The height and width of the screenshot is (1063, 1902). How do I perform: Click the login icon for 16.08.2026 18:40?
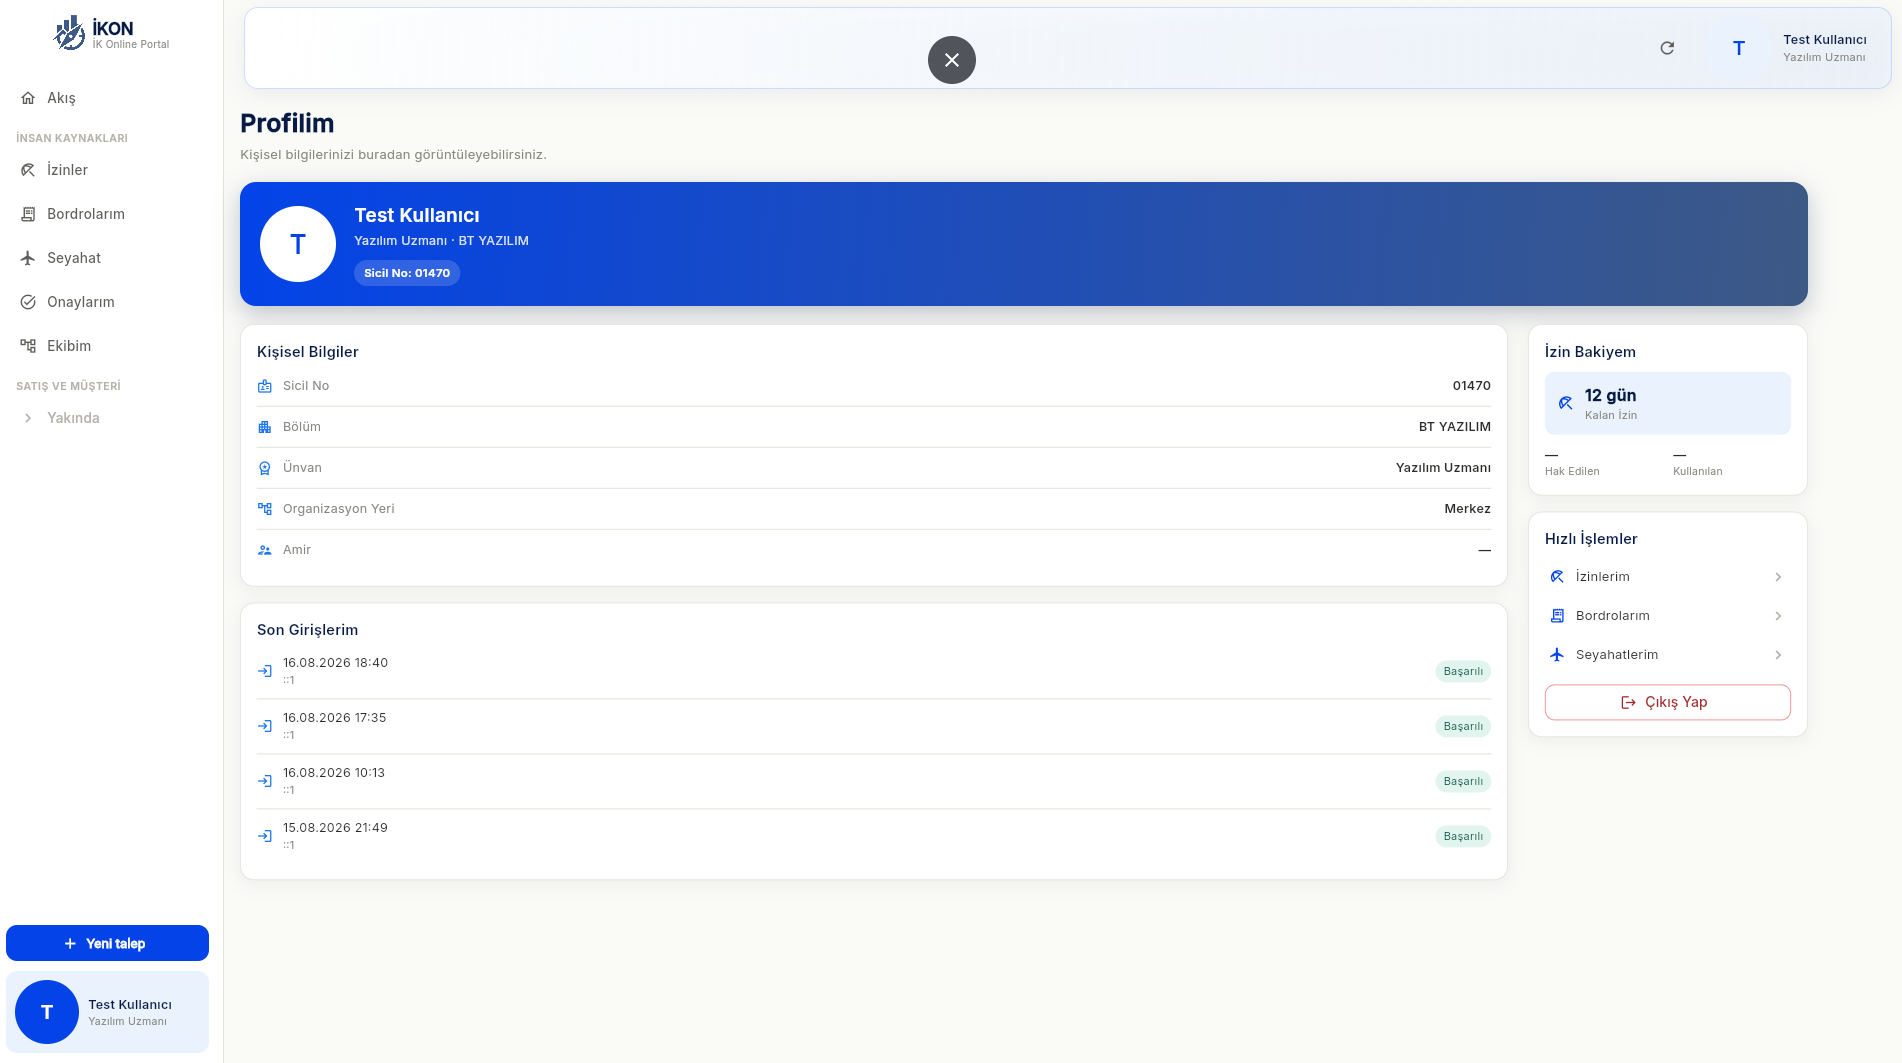[x=265, y=671]
